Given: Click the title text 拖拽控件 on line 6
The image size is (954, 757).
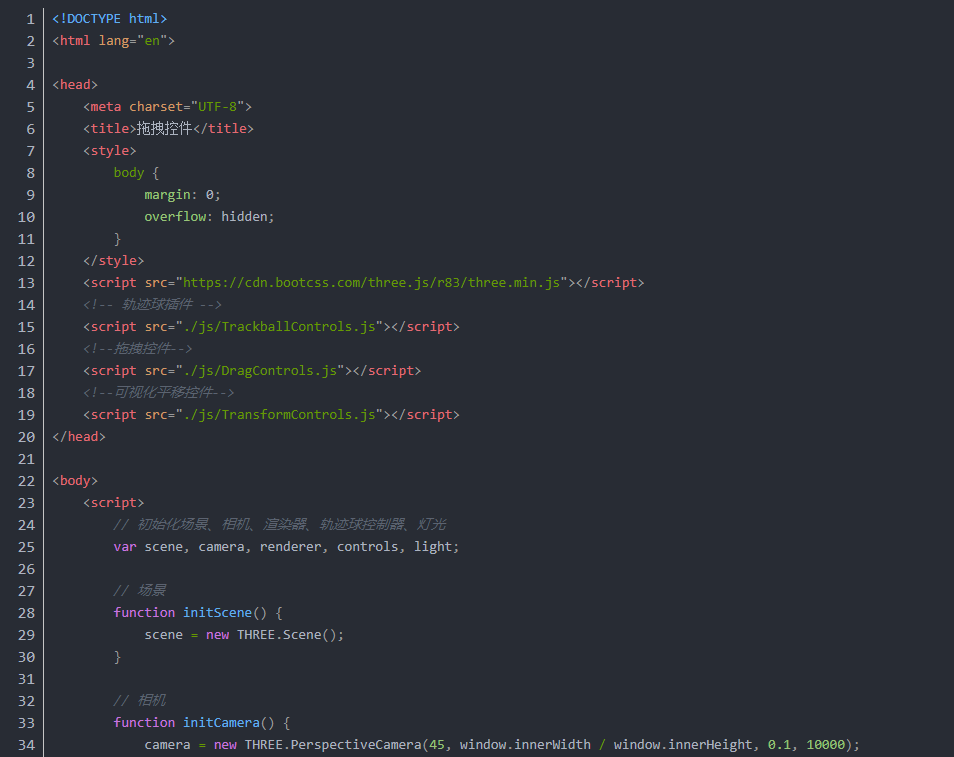Looking at the screenshot, I should tap(164, 128).
